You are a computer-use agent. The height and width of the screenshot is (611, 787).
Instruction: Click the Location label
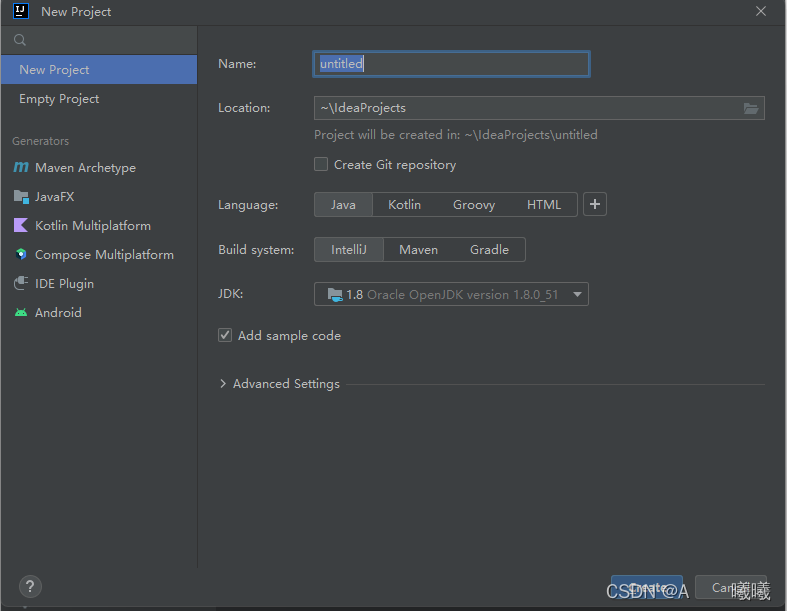[x=244, y=108]
